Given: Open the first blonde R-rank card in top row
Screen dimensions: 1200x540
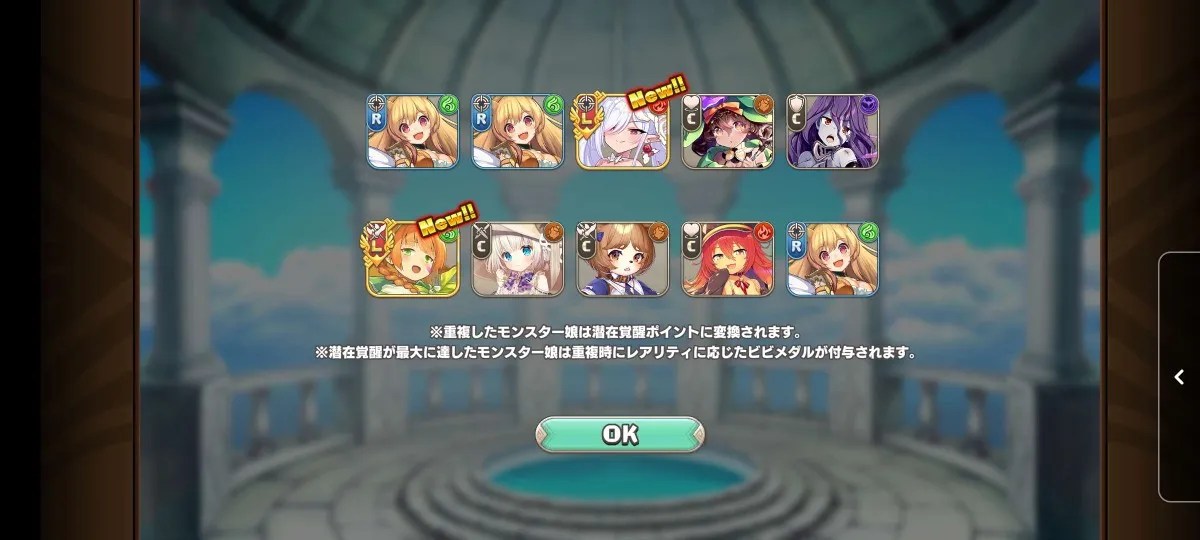Looking at the screenshot, I should click(412, 131).
